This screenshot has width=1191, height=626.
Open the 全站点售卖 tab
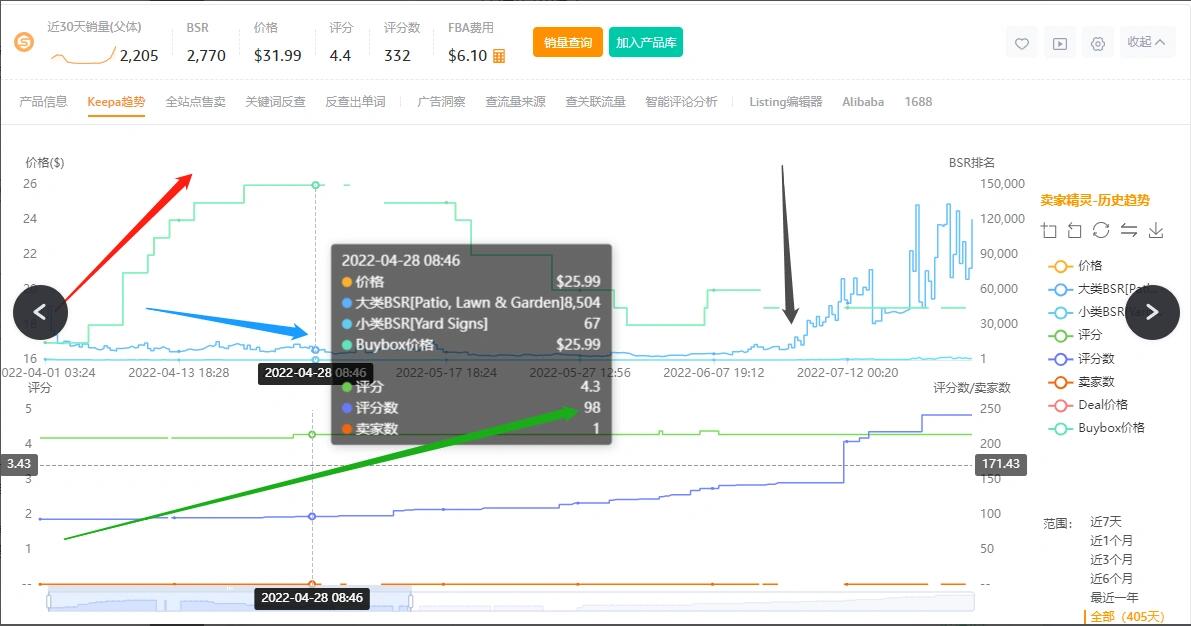pyautogui.click(x=195, y=102)
